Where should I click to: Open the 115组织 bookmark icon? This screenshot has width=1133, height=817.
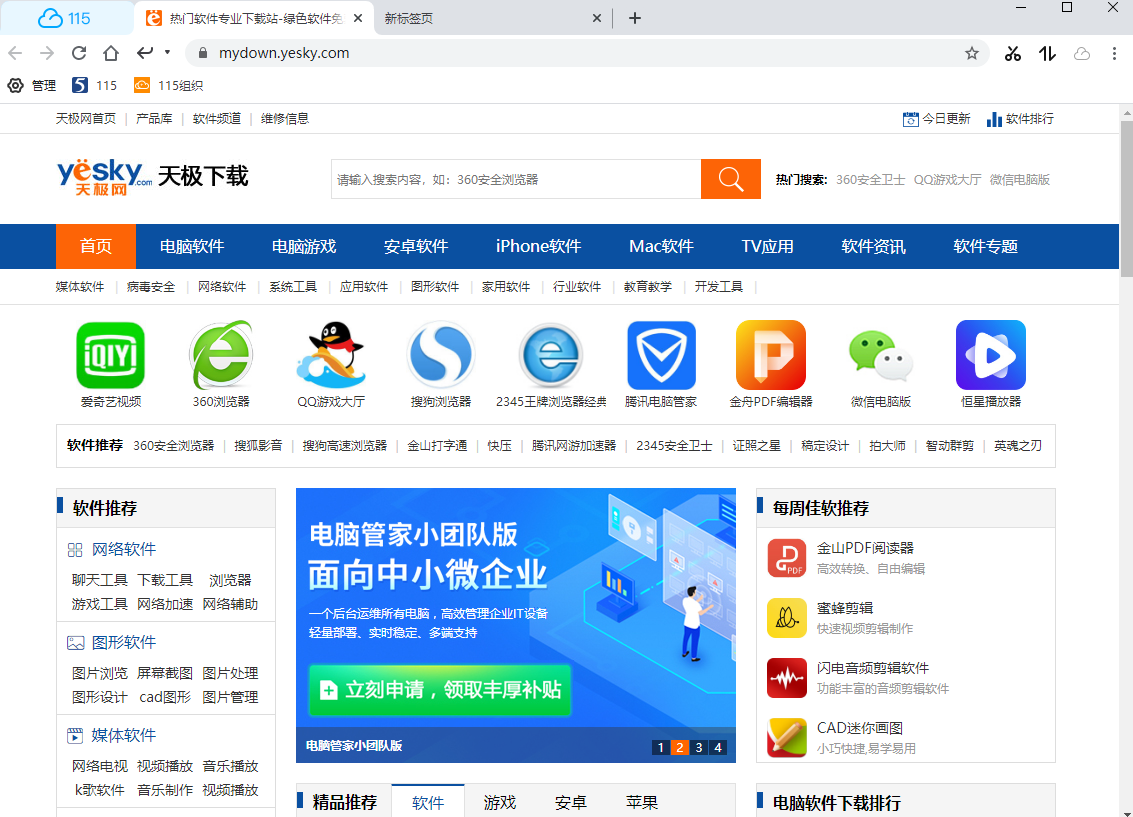[x=142, y=85]
